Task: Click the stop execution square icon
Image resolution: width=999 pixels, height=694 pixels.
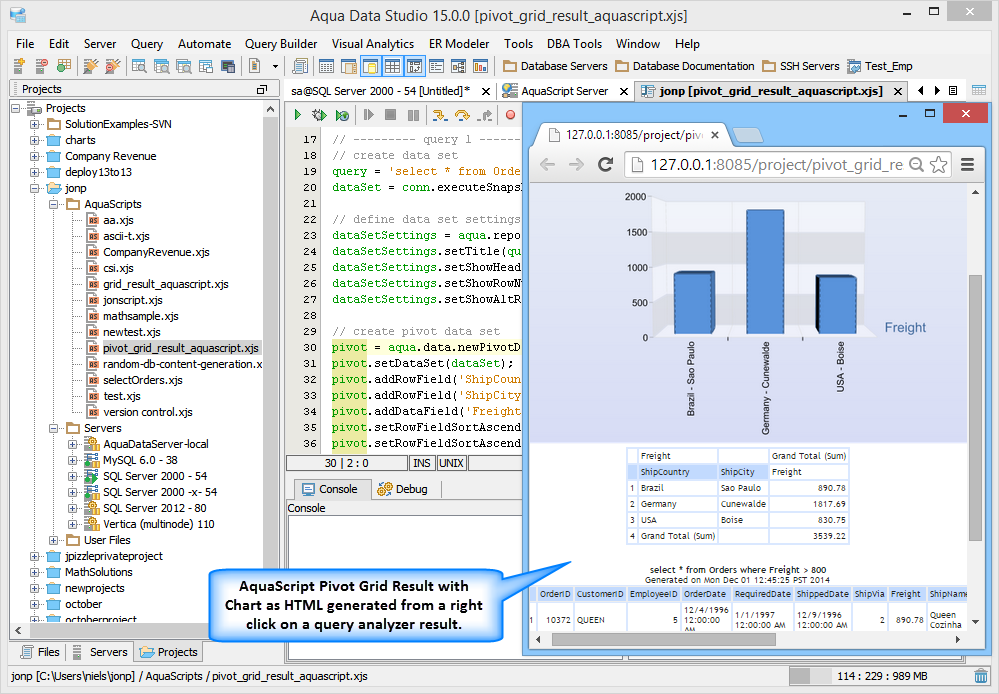Action: coord(391,115)
